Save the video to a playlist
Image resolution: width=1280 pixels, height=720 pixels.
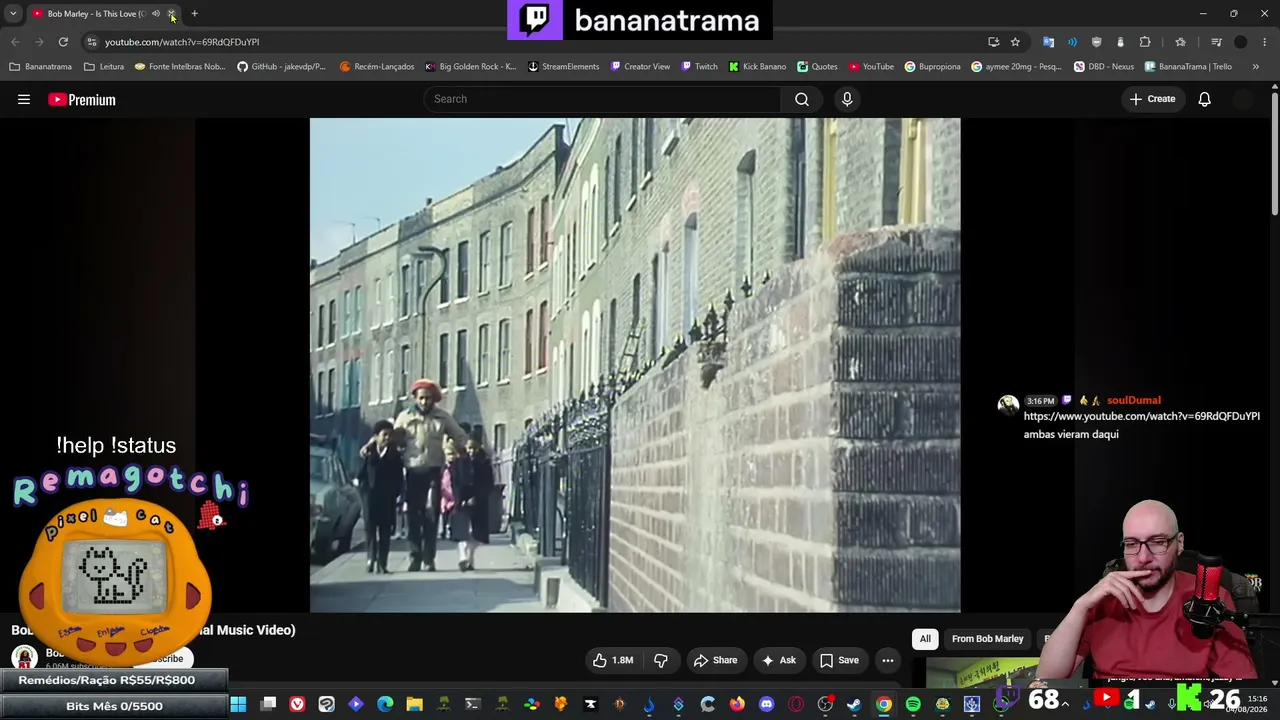point(839,660)
